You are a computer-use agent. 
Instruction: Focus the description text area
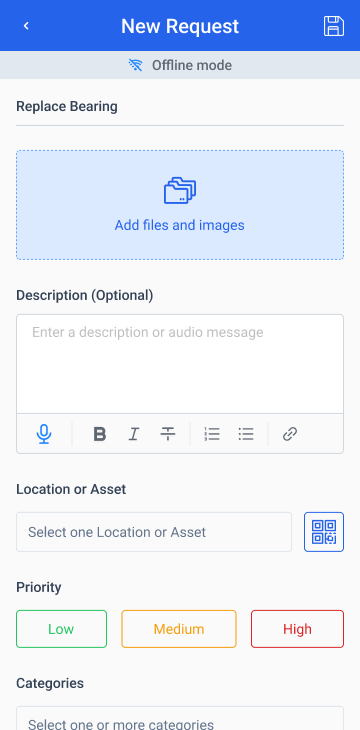click(x=180, y=364)
